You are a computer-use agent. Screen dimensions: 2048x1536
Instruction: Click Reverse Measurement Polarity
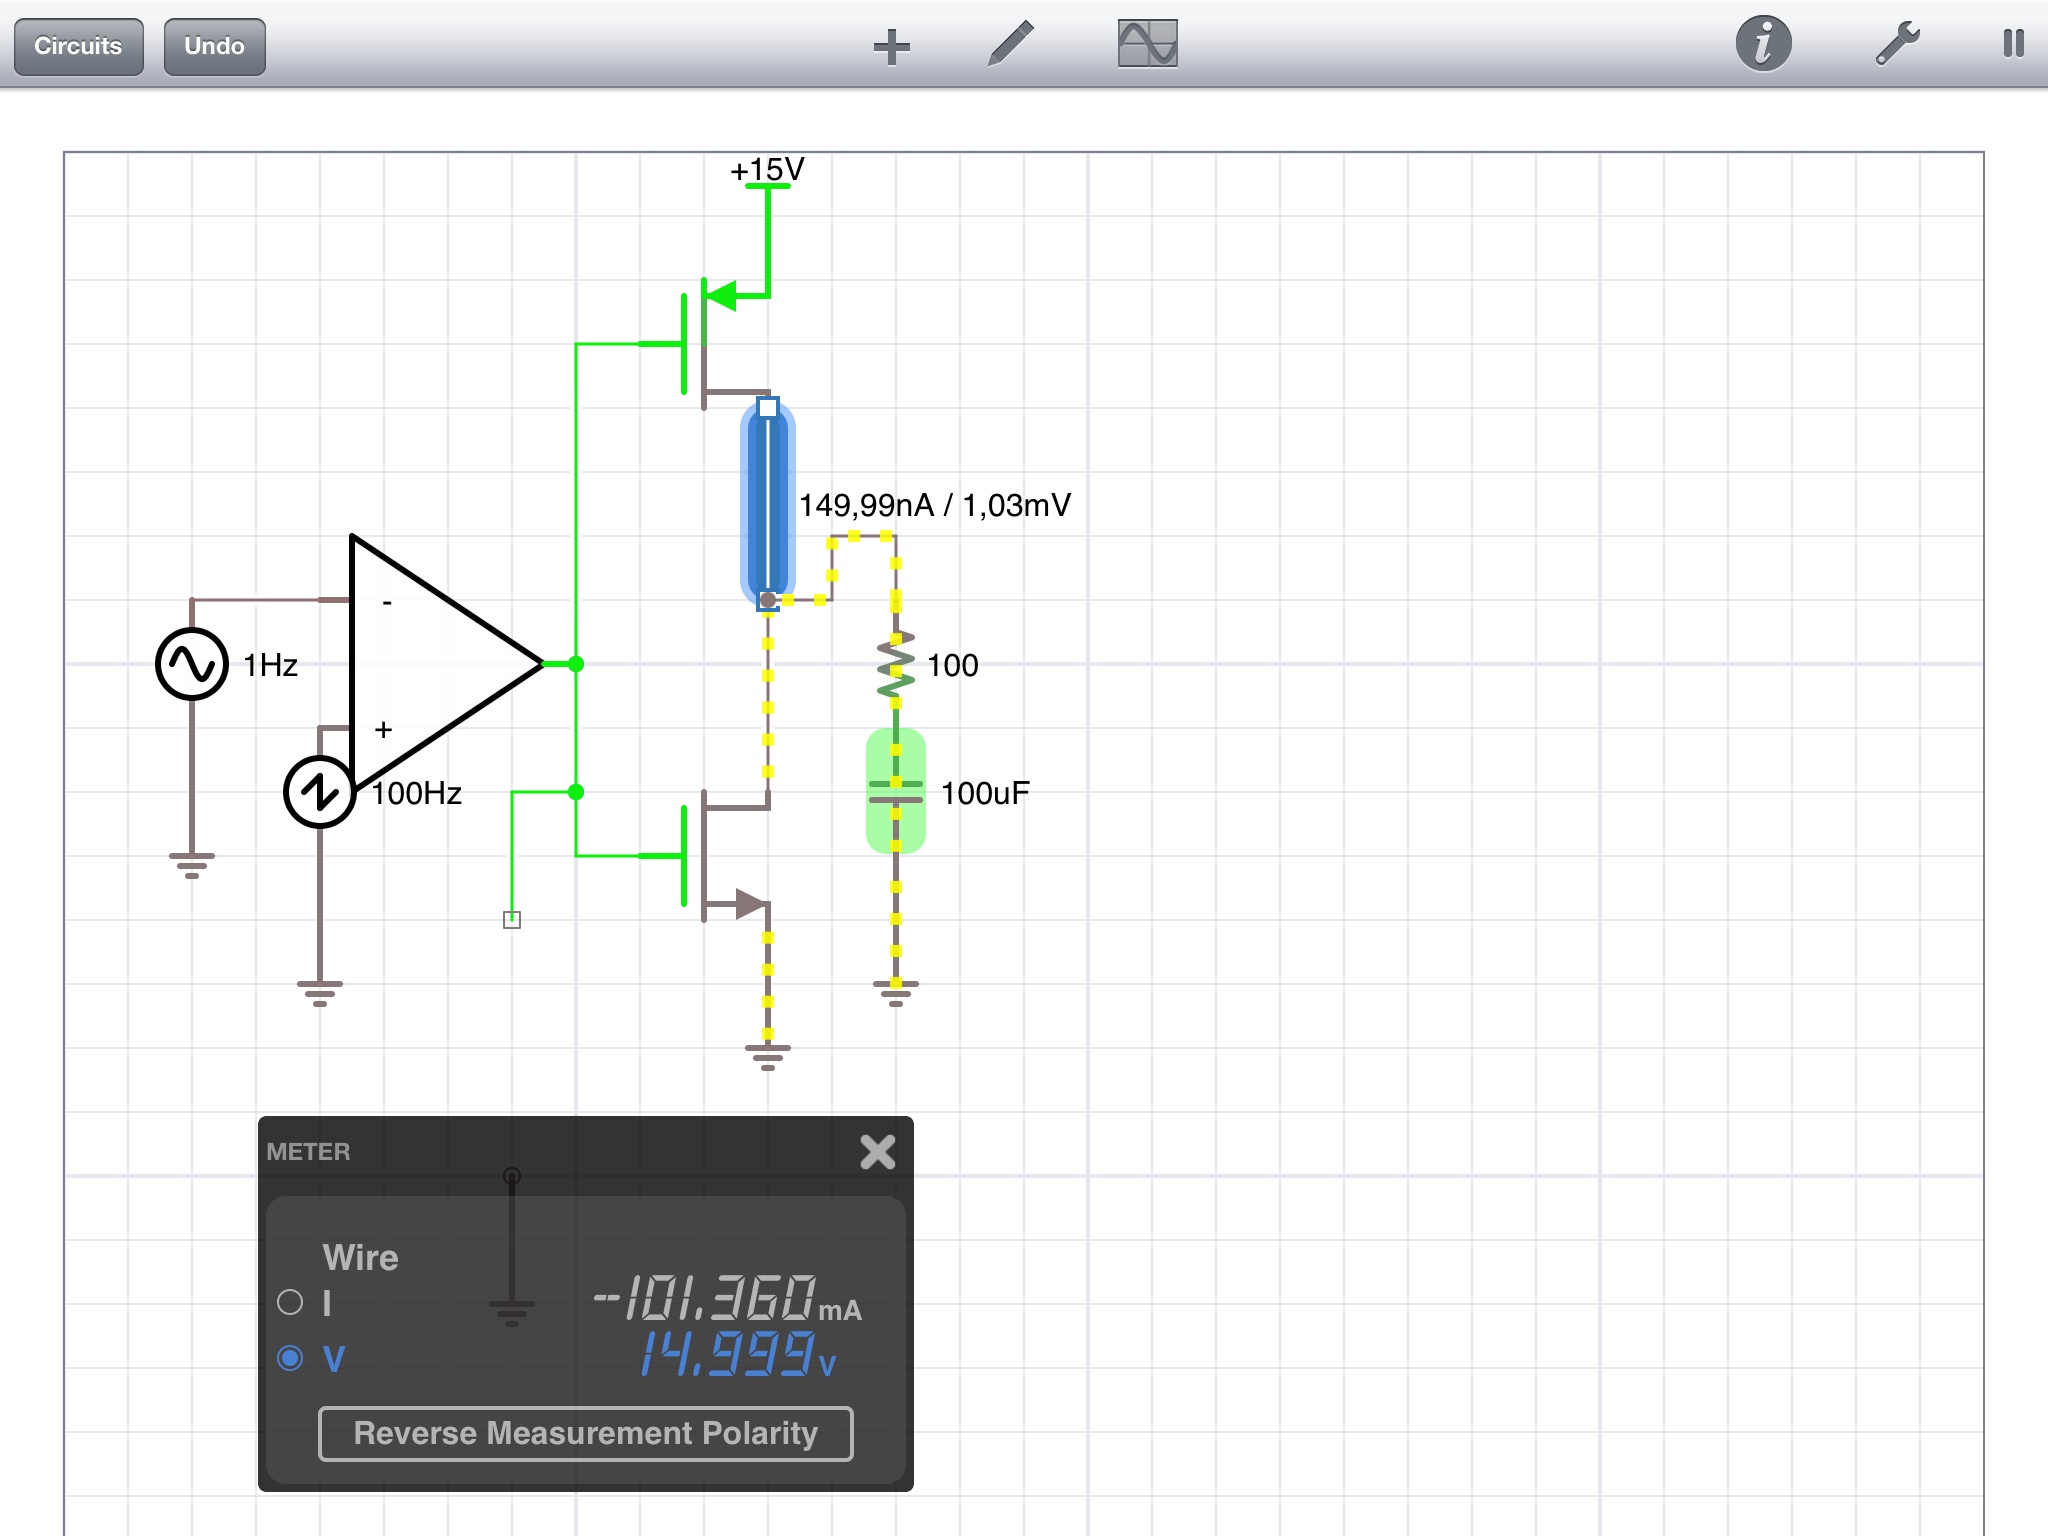tap(586, 1433)
